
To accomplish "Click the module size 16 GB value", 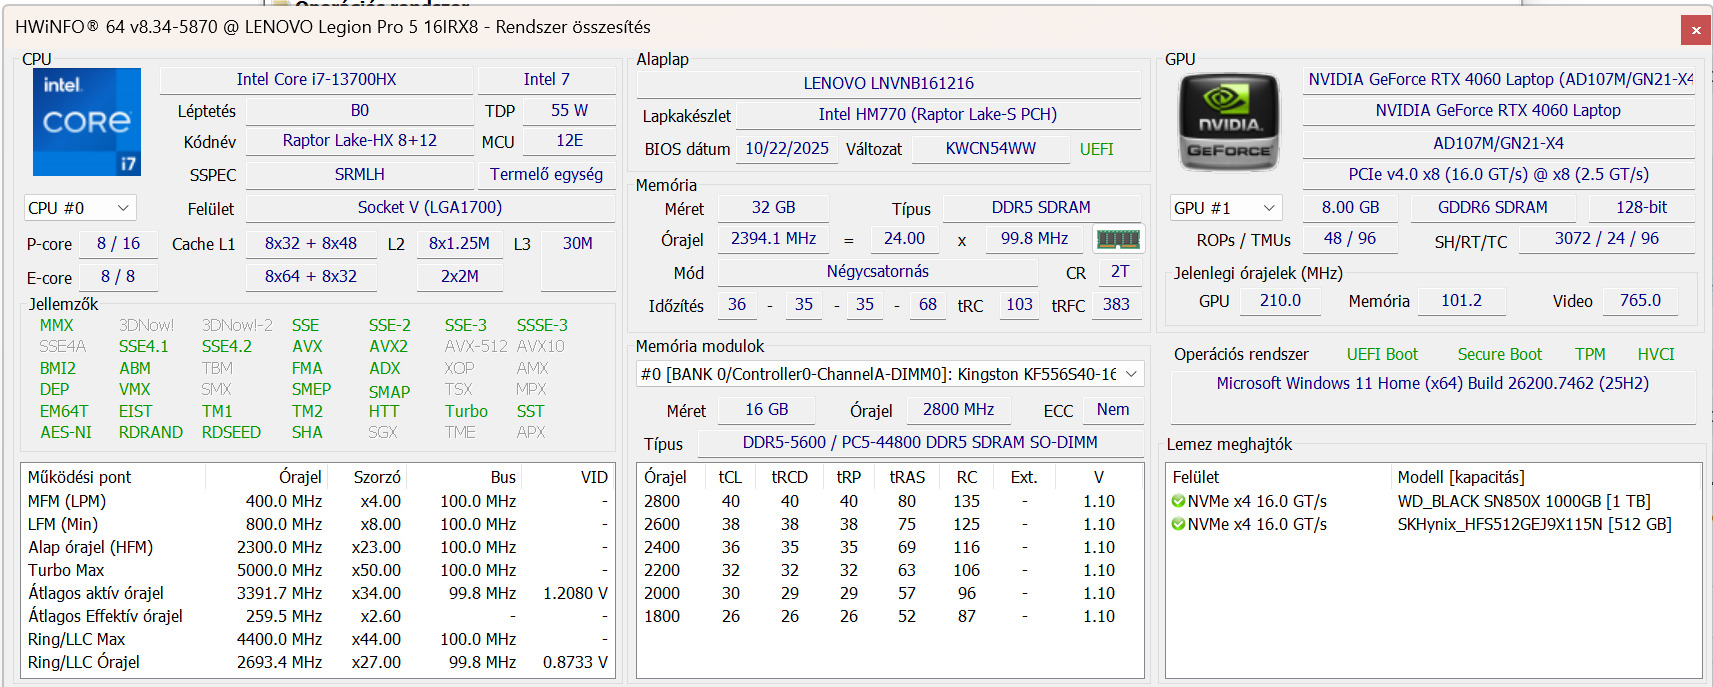I will 767,409.
